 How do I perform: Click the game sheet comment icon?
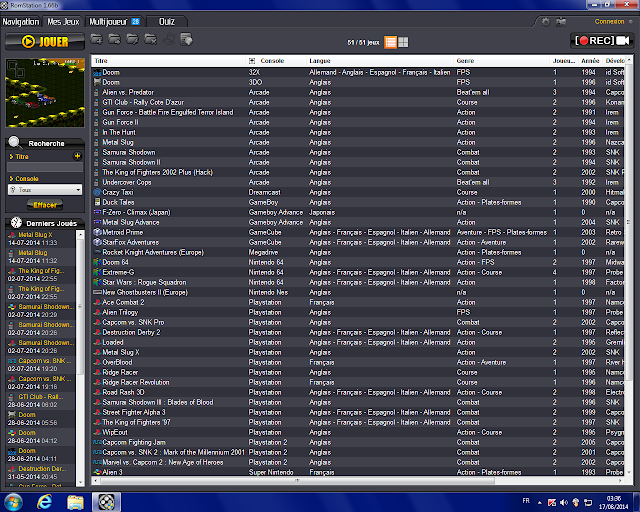pos(186,39)
